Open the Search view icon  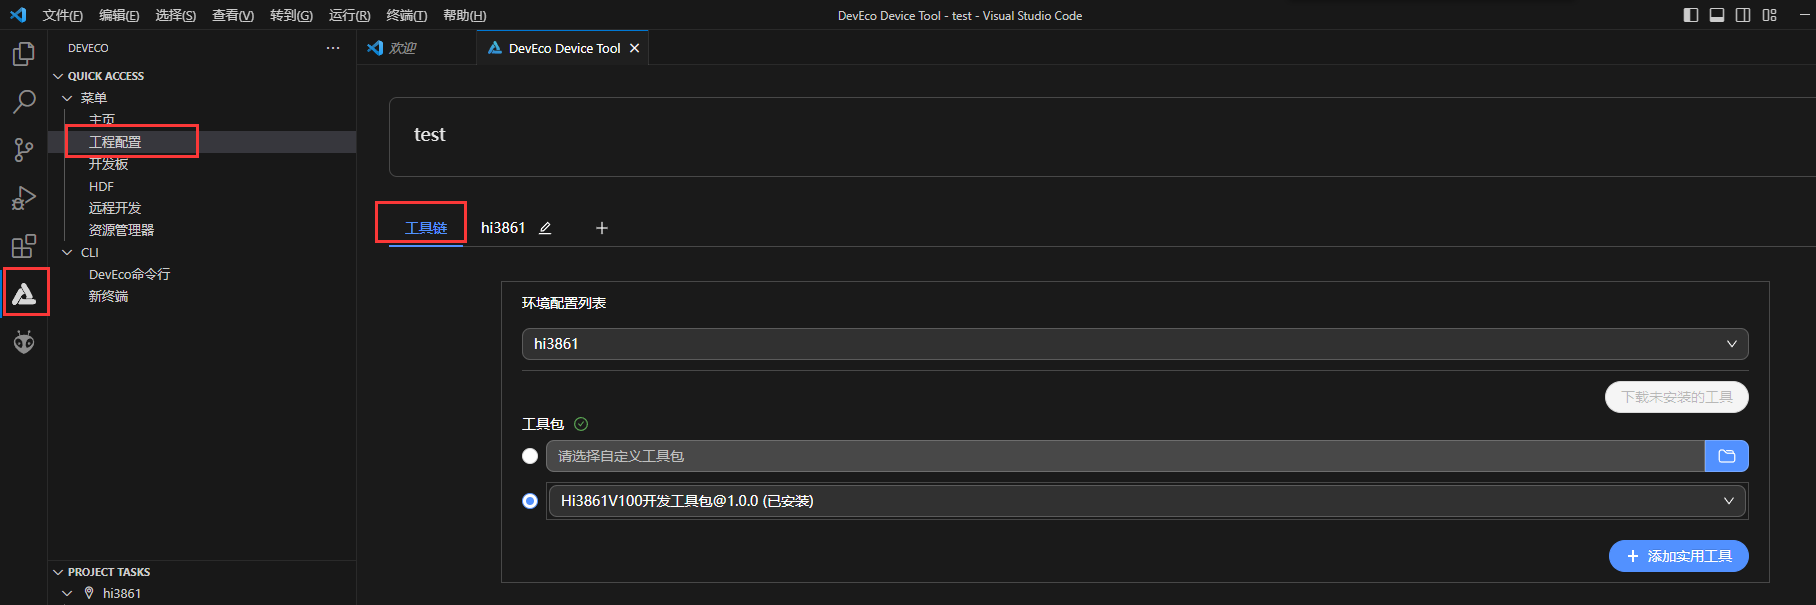coord(24,101)
